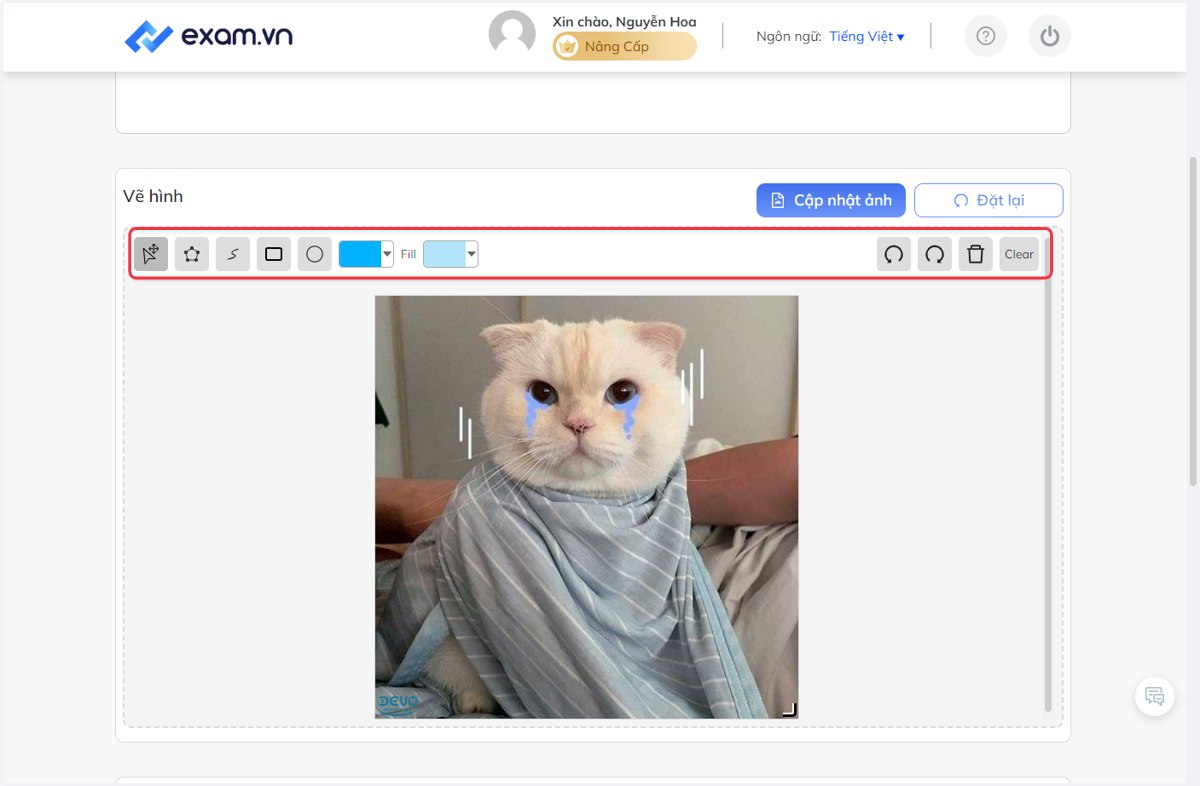Open the stroke color dropdown arrow
Image resolution: width=1200 pixels, height=786 pixels.
click(x=387, y=254)
